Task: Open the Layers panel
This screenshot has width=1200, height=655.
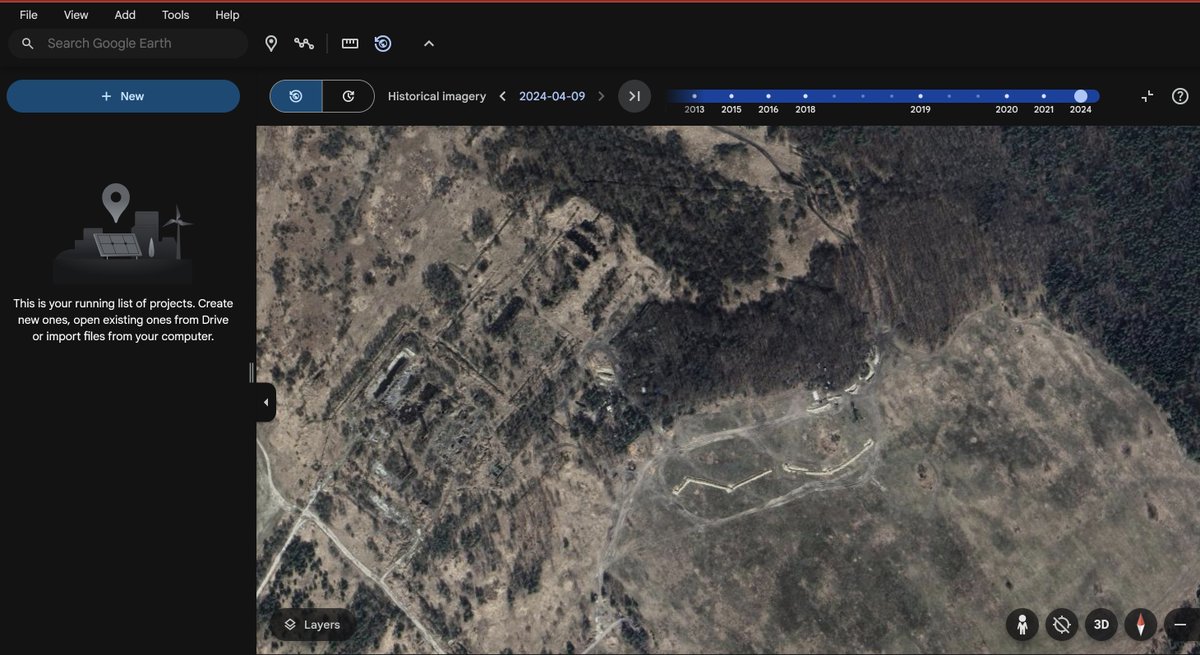Action: (312, 624)
